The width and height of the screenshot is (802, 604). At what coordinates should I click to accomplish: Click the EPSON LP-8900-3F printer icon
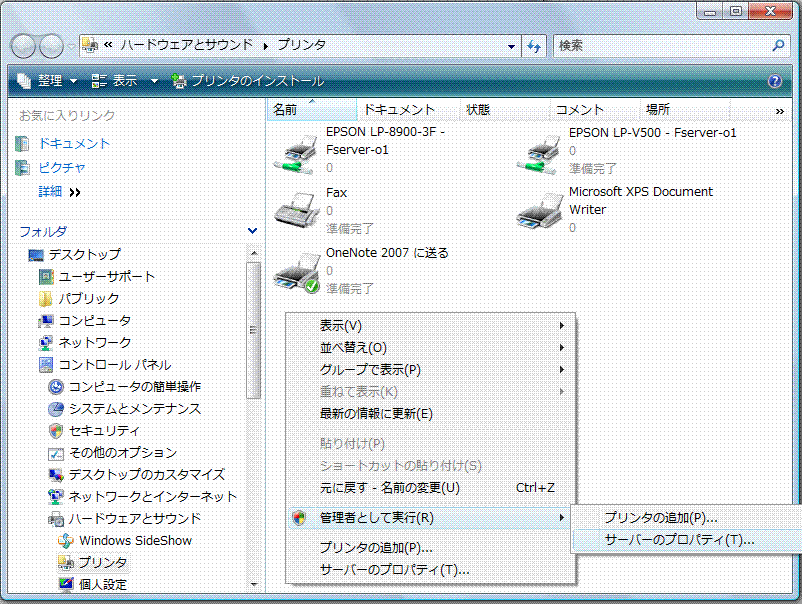[x=296, y=154]
